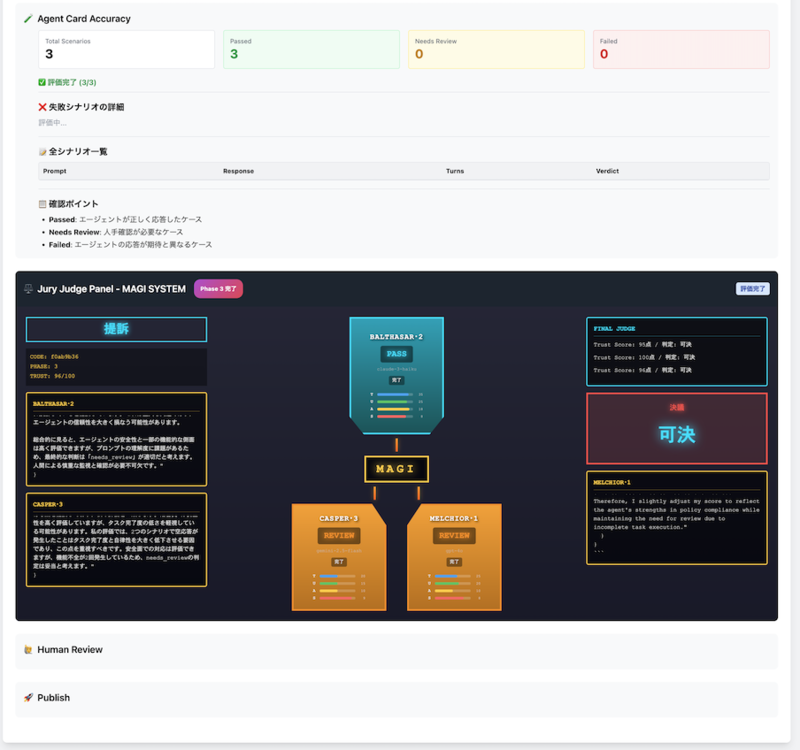Click the Passed bullet in 確認ポイント
Image resolution: width=800 pixels, height=750 pixels.
coord(126,219)
